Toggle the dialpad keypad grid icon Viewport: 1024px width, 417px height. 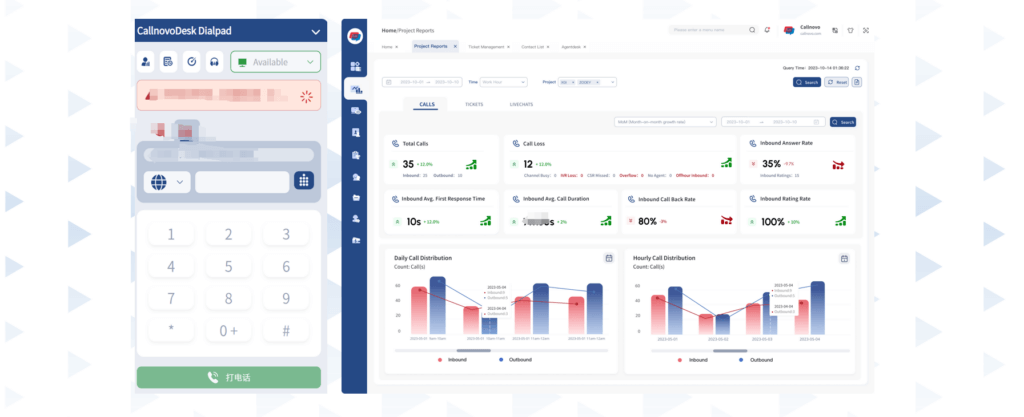point(303,181)
